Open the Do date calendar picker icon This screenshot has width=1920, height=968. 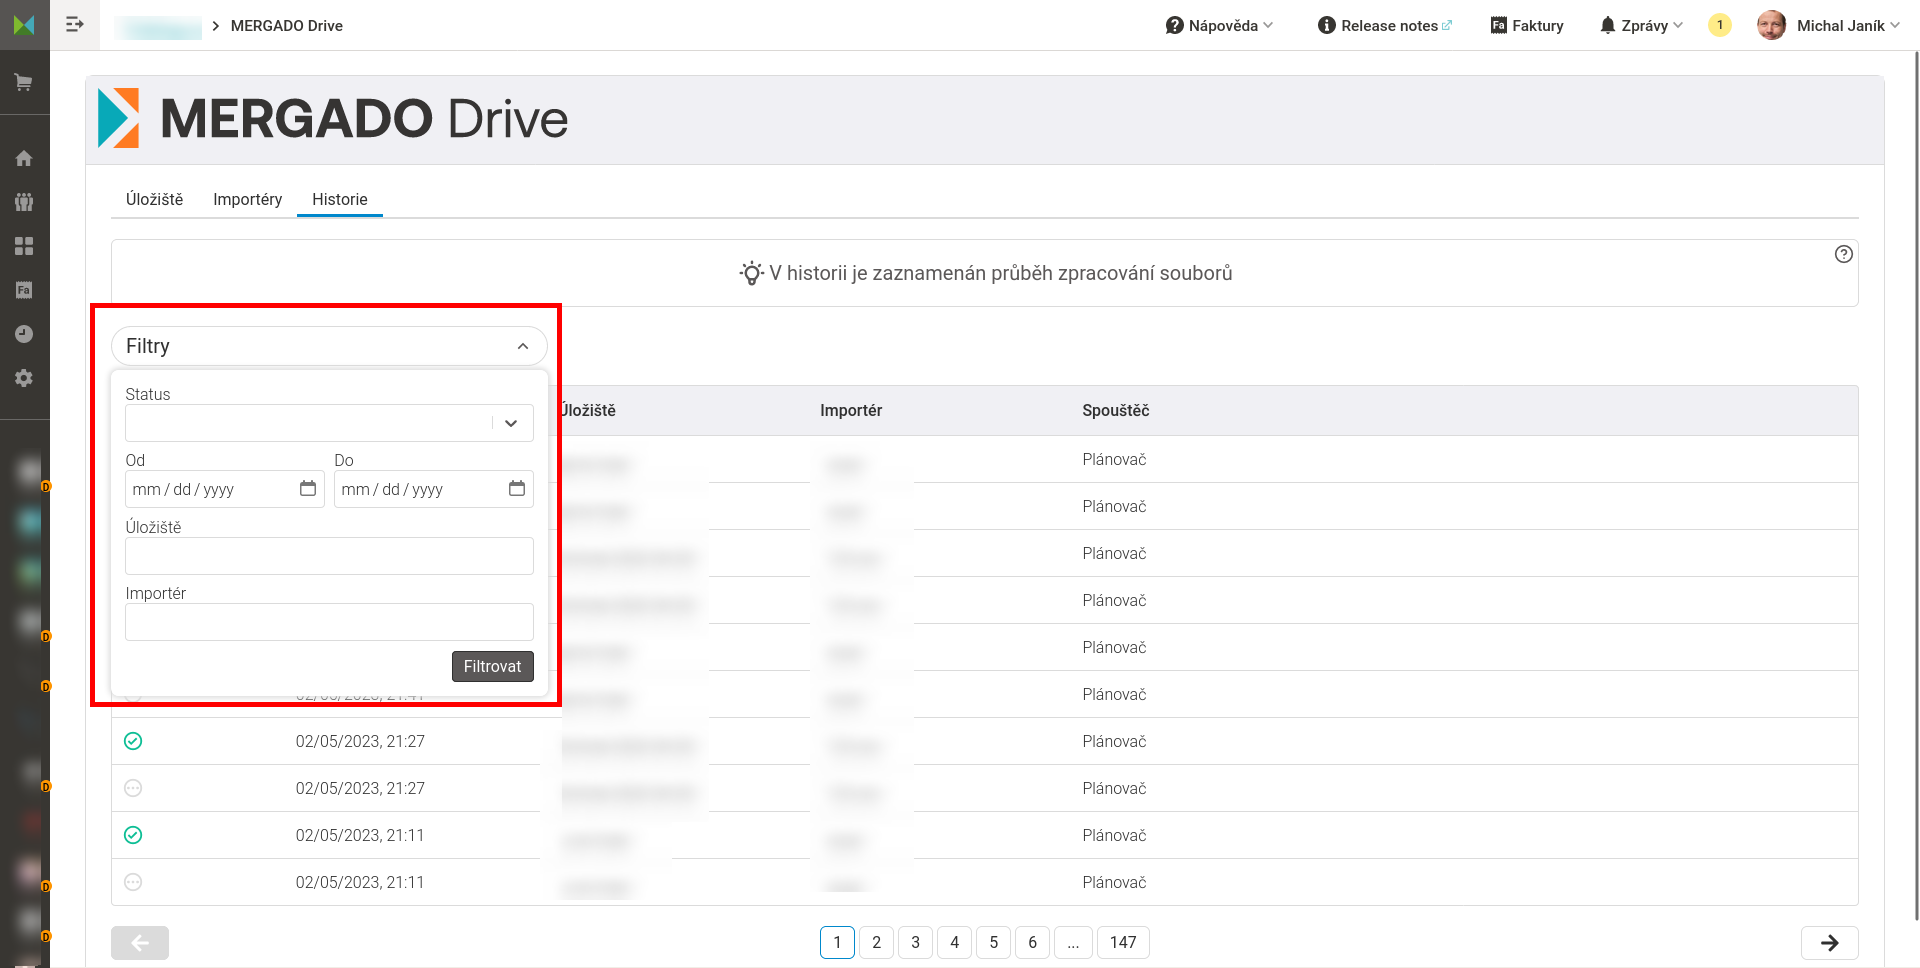click(517, 488)
